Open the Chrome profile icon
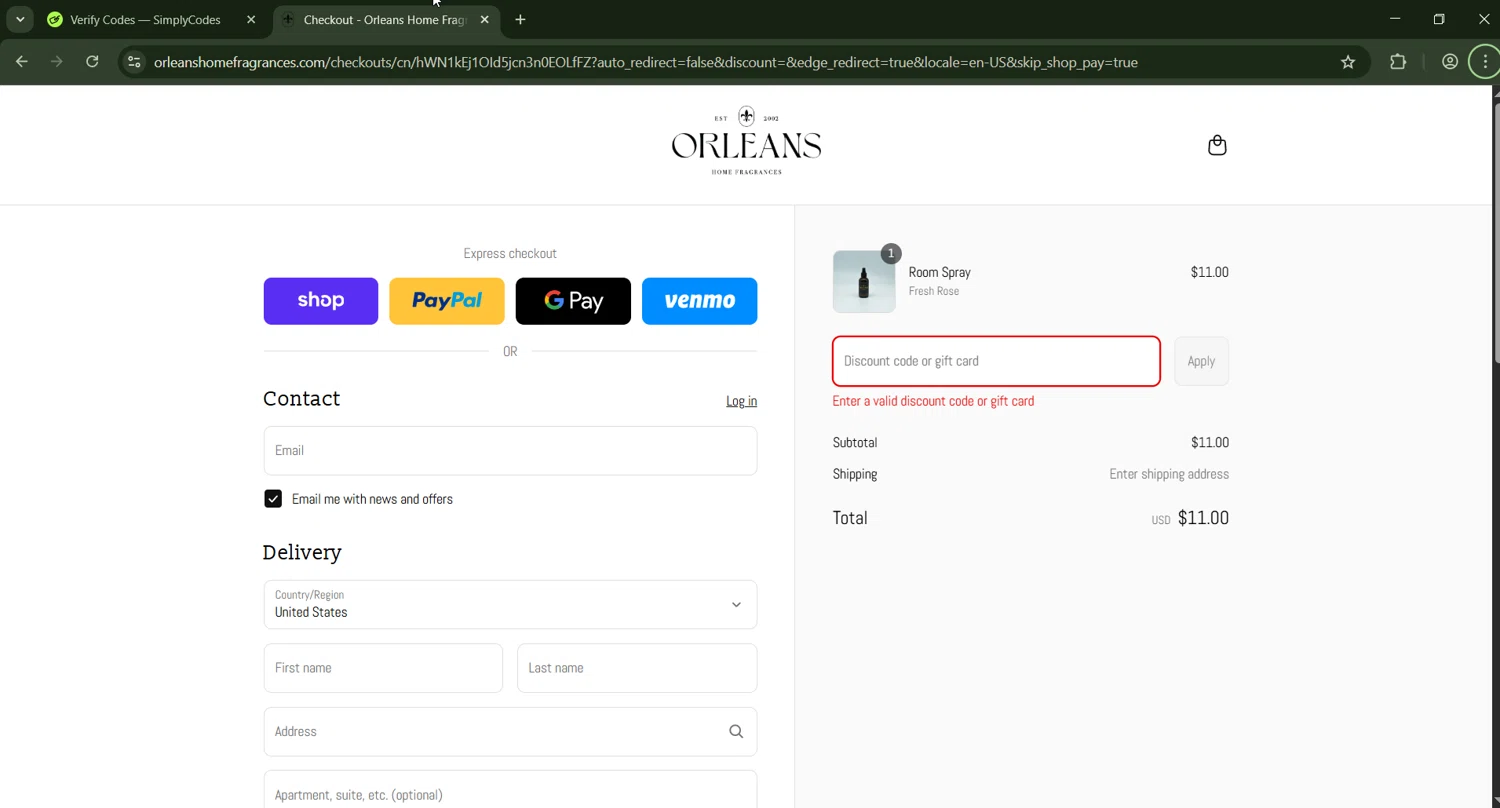The height and width of the screenshot is (808, 1500). point(1449,62)
